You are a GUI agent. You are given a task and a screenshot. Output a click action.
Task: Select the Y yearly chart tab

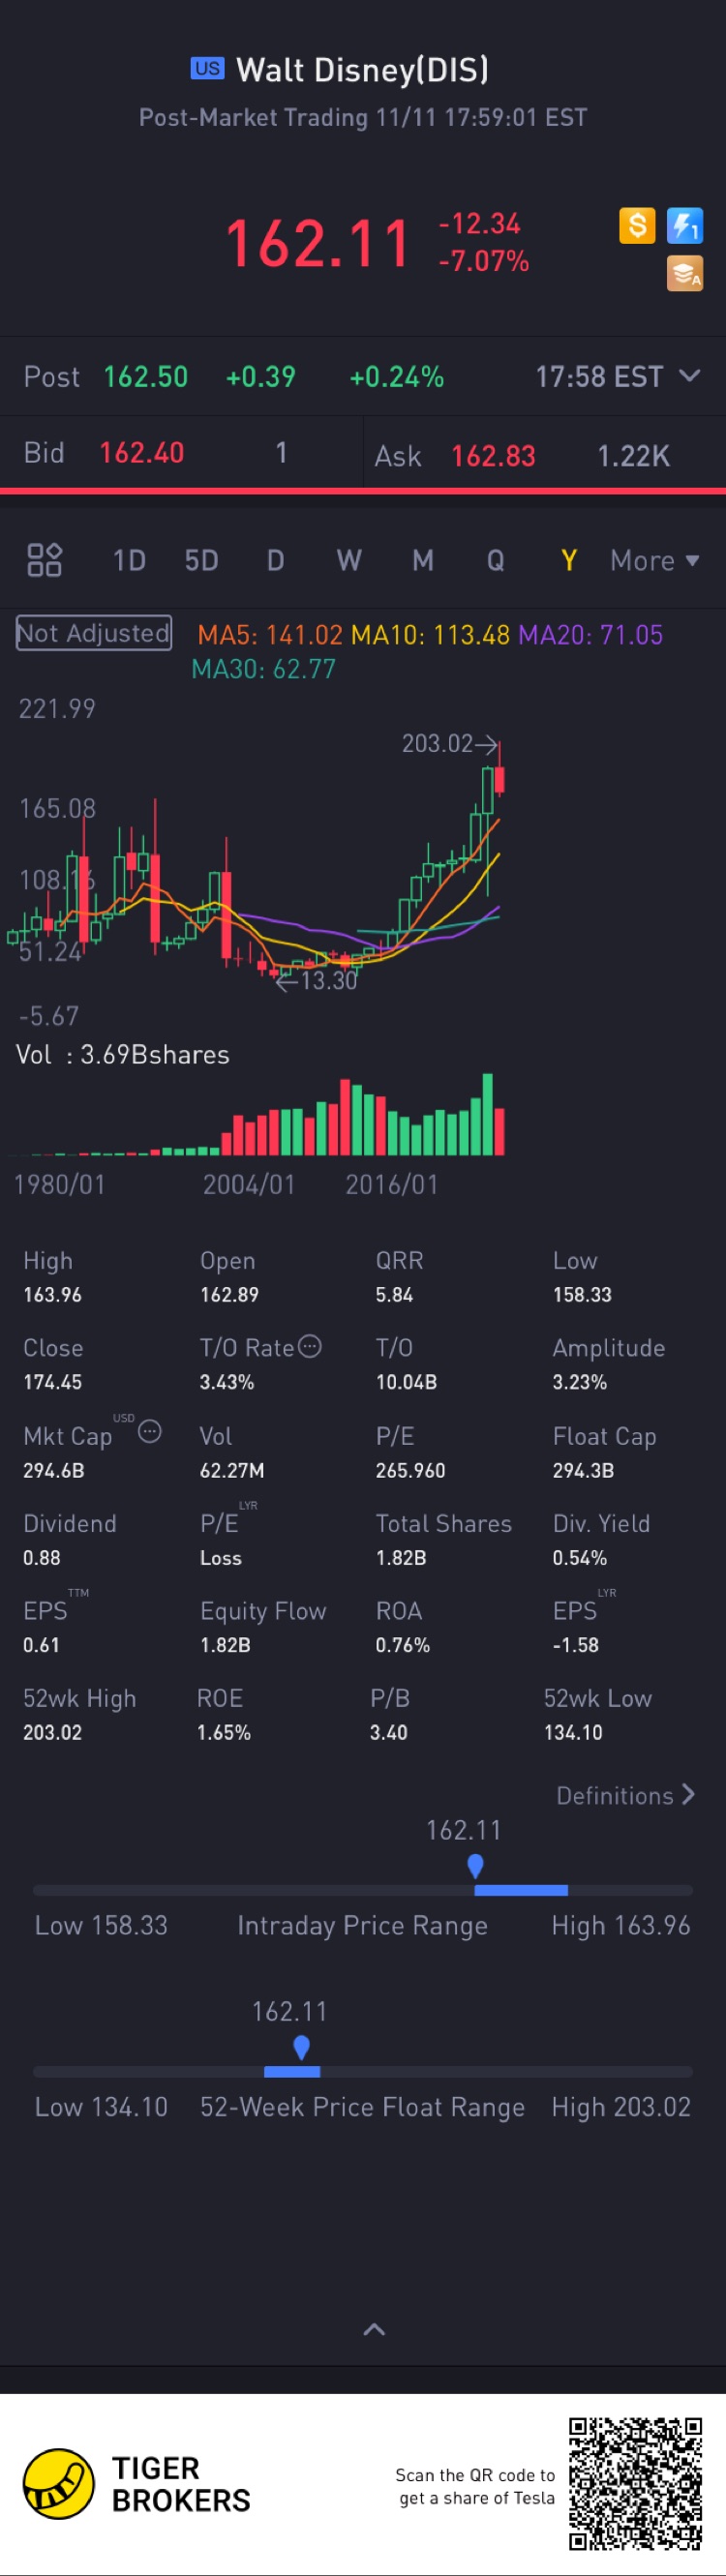point(569,560)
